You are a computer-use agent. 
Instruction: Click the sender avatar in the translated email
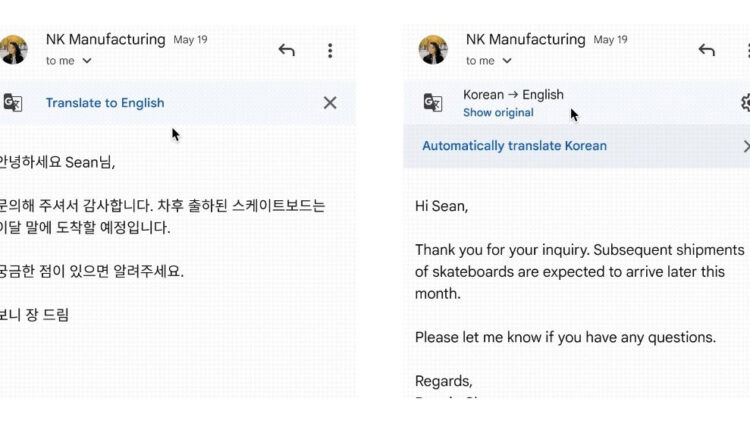[x=433, y=50]
